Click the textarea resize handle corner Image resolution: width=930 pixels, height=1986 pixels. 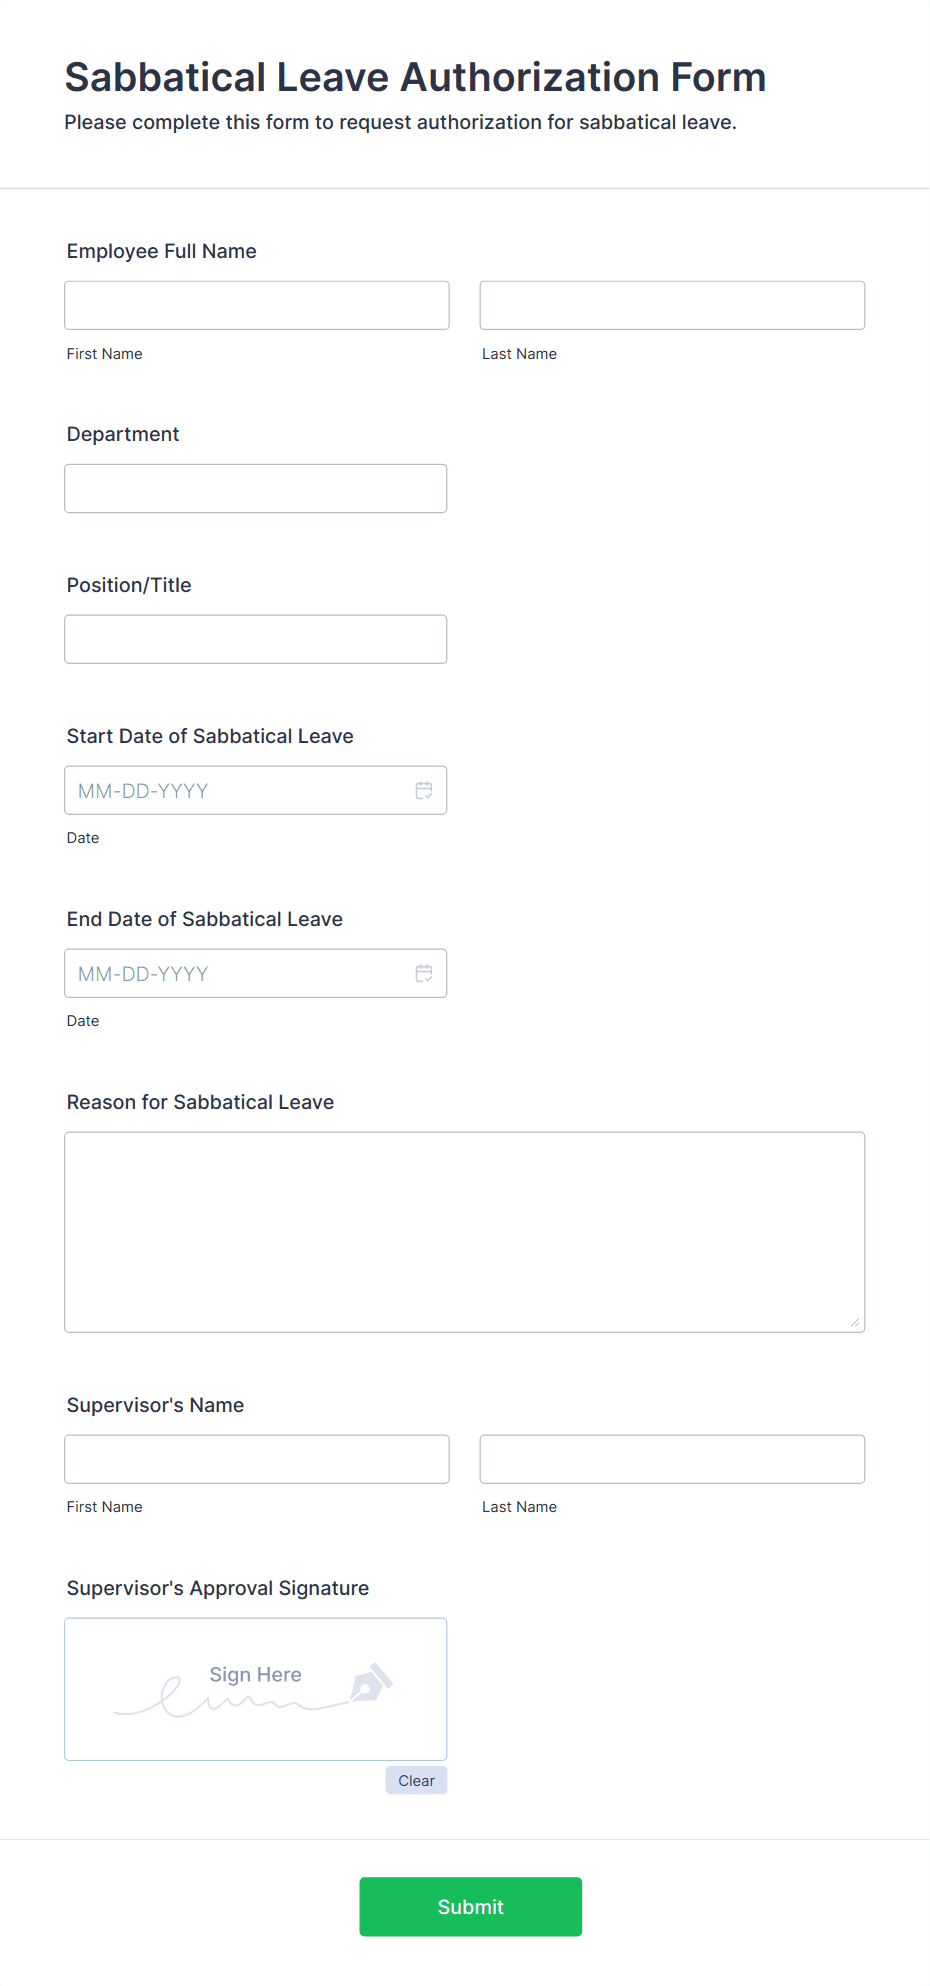click(855, 1322)
